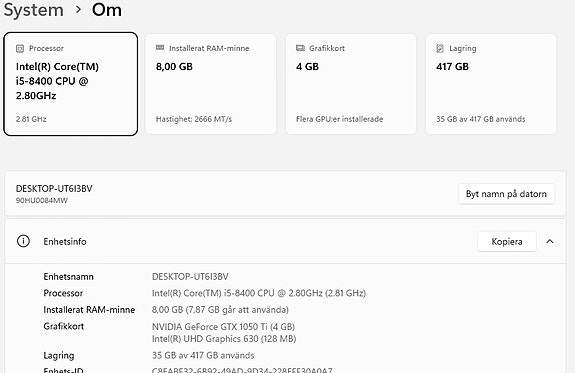Click the Om page title

[x=107, y=10]
